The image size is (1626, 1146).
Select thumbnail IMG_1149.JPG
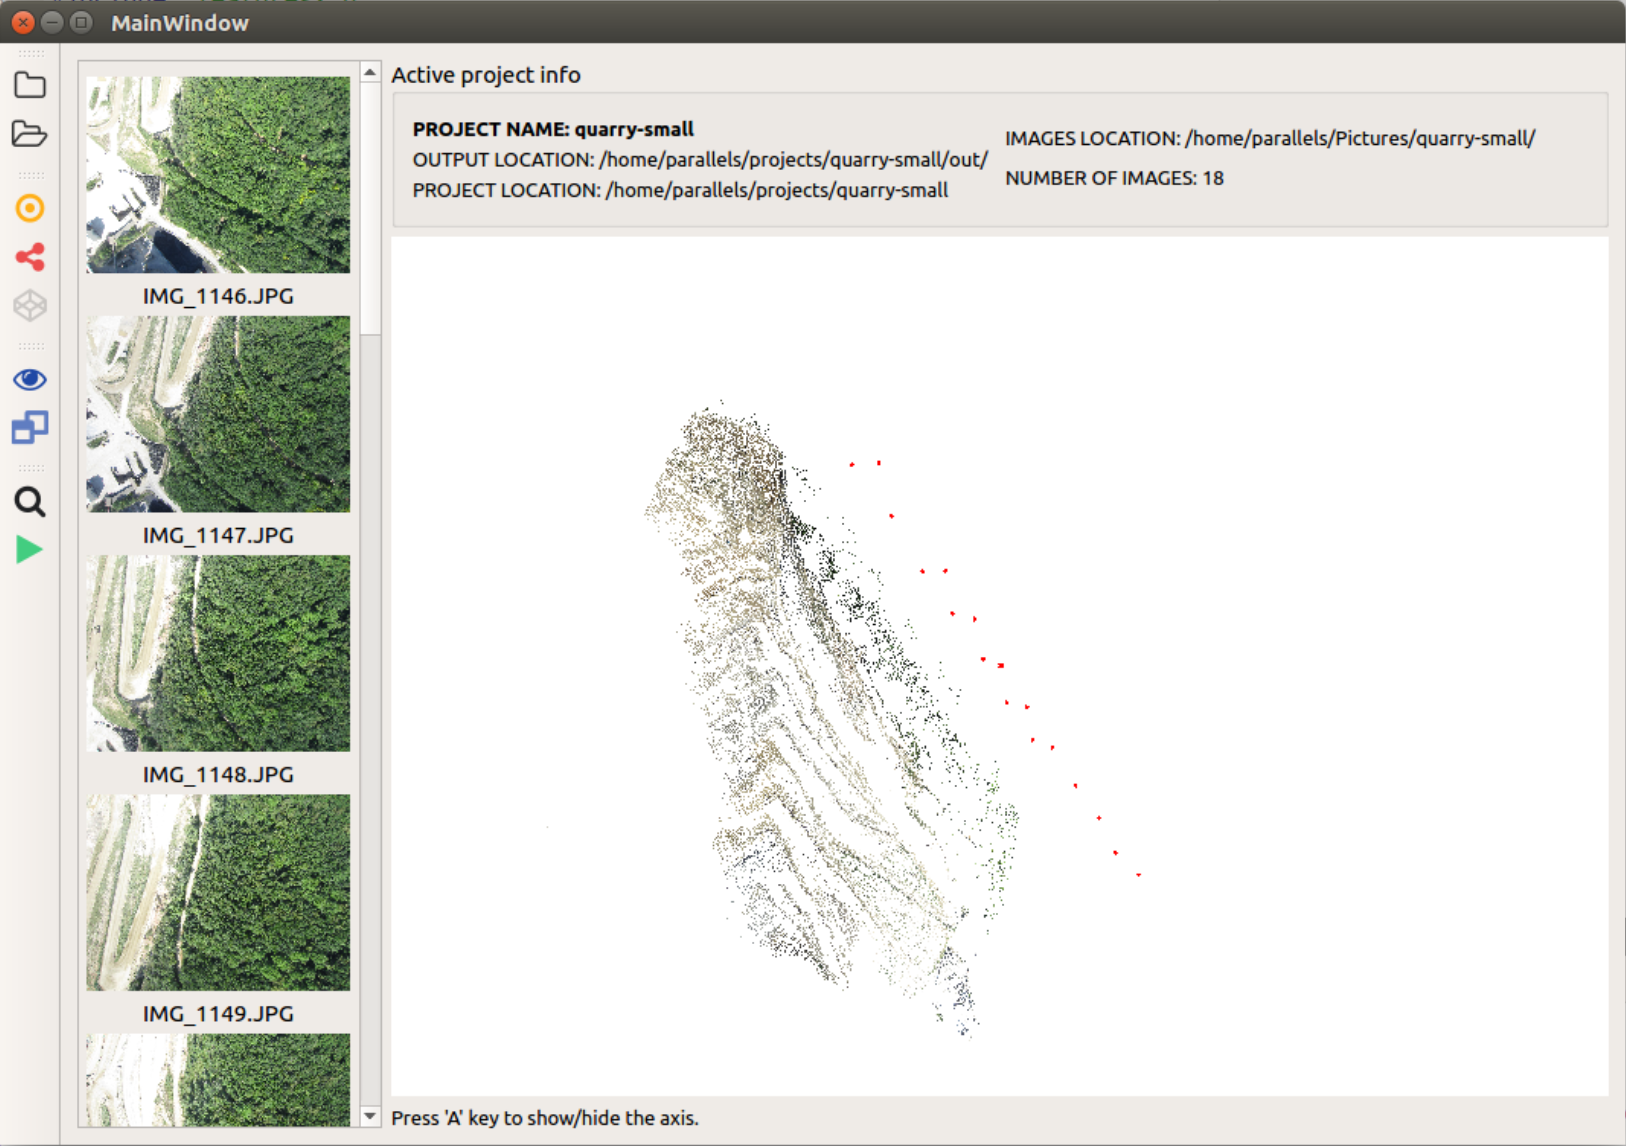(x=218, y=892)
